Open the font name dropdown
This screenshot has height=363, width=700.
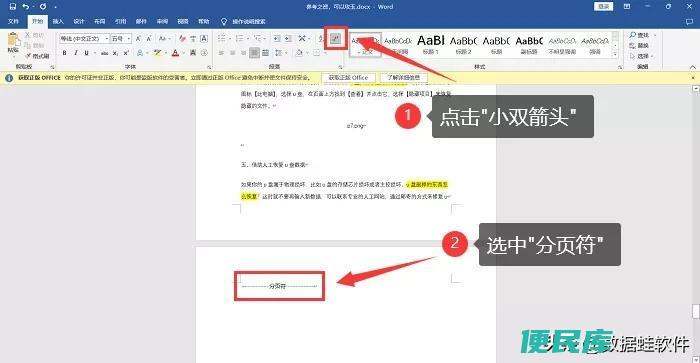click(84, 39)
